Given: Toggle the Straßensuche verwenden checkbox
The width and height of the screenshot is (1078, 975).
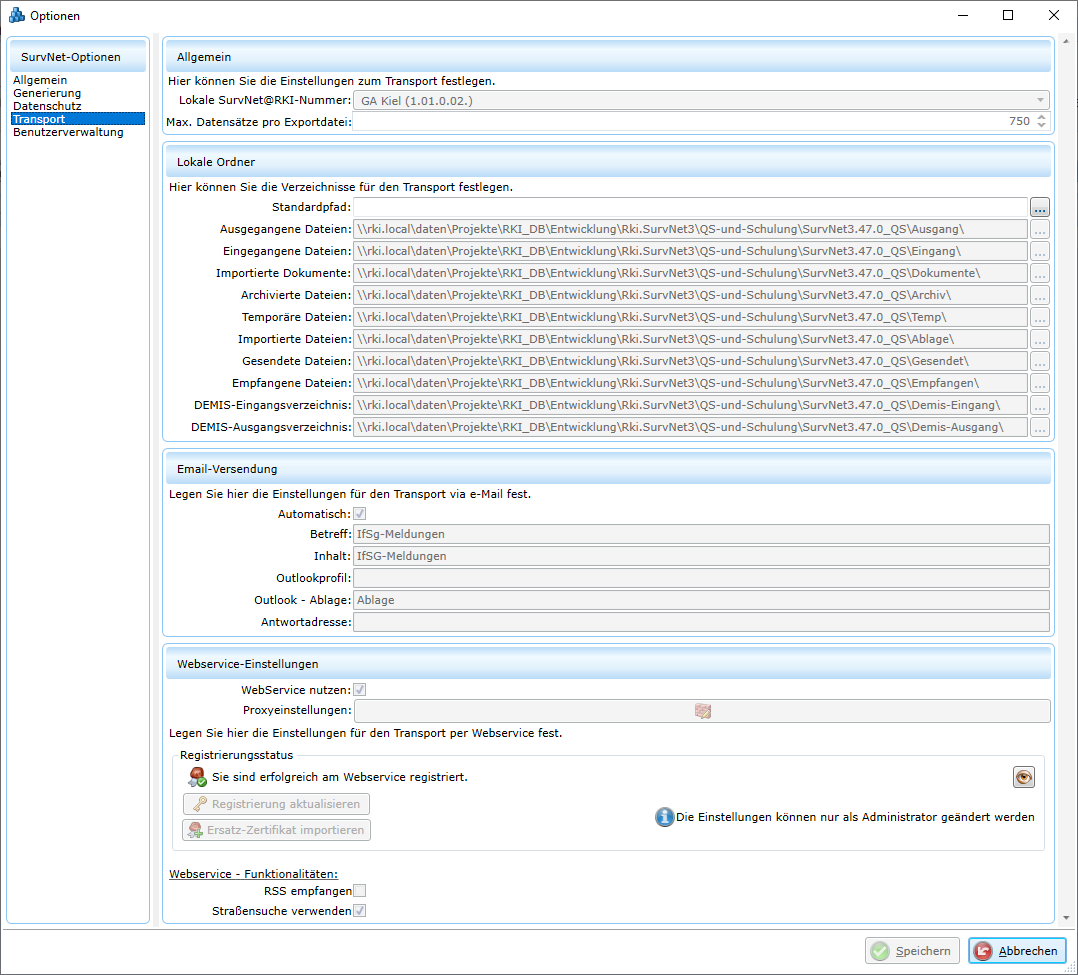Looking at the screenshot, I should pyautogui.click(x=360, y=911).
